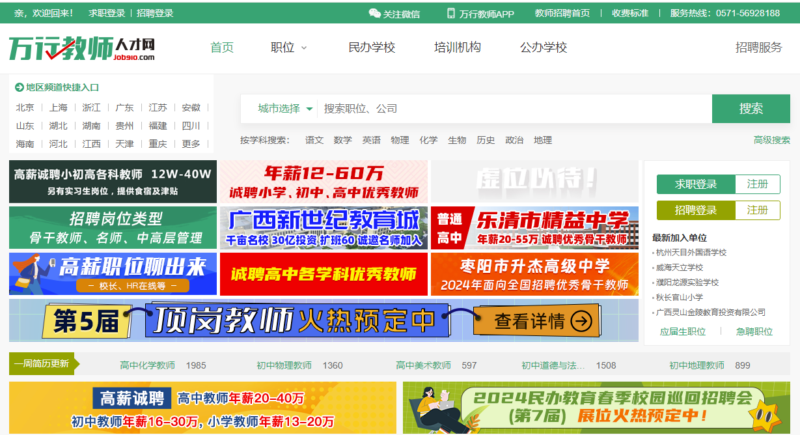Image resolution: width=800 pixels, height=435 pixels.
Task: Click the mobile phone icon for 万行教师APP
Action: click(450, 14)
